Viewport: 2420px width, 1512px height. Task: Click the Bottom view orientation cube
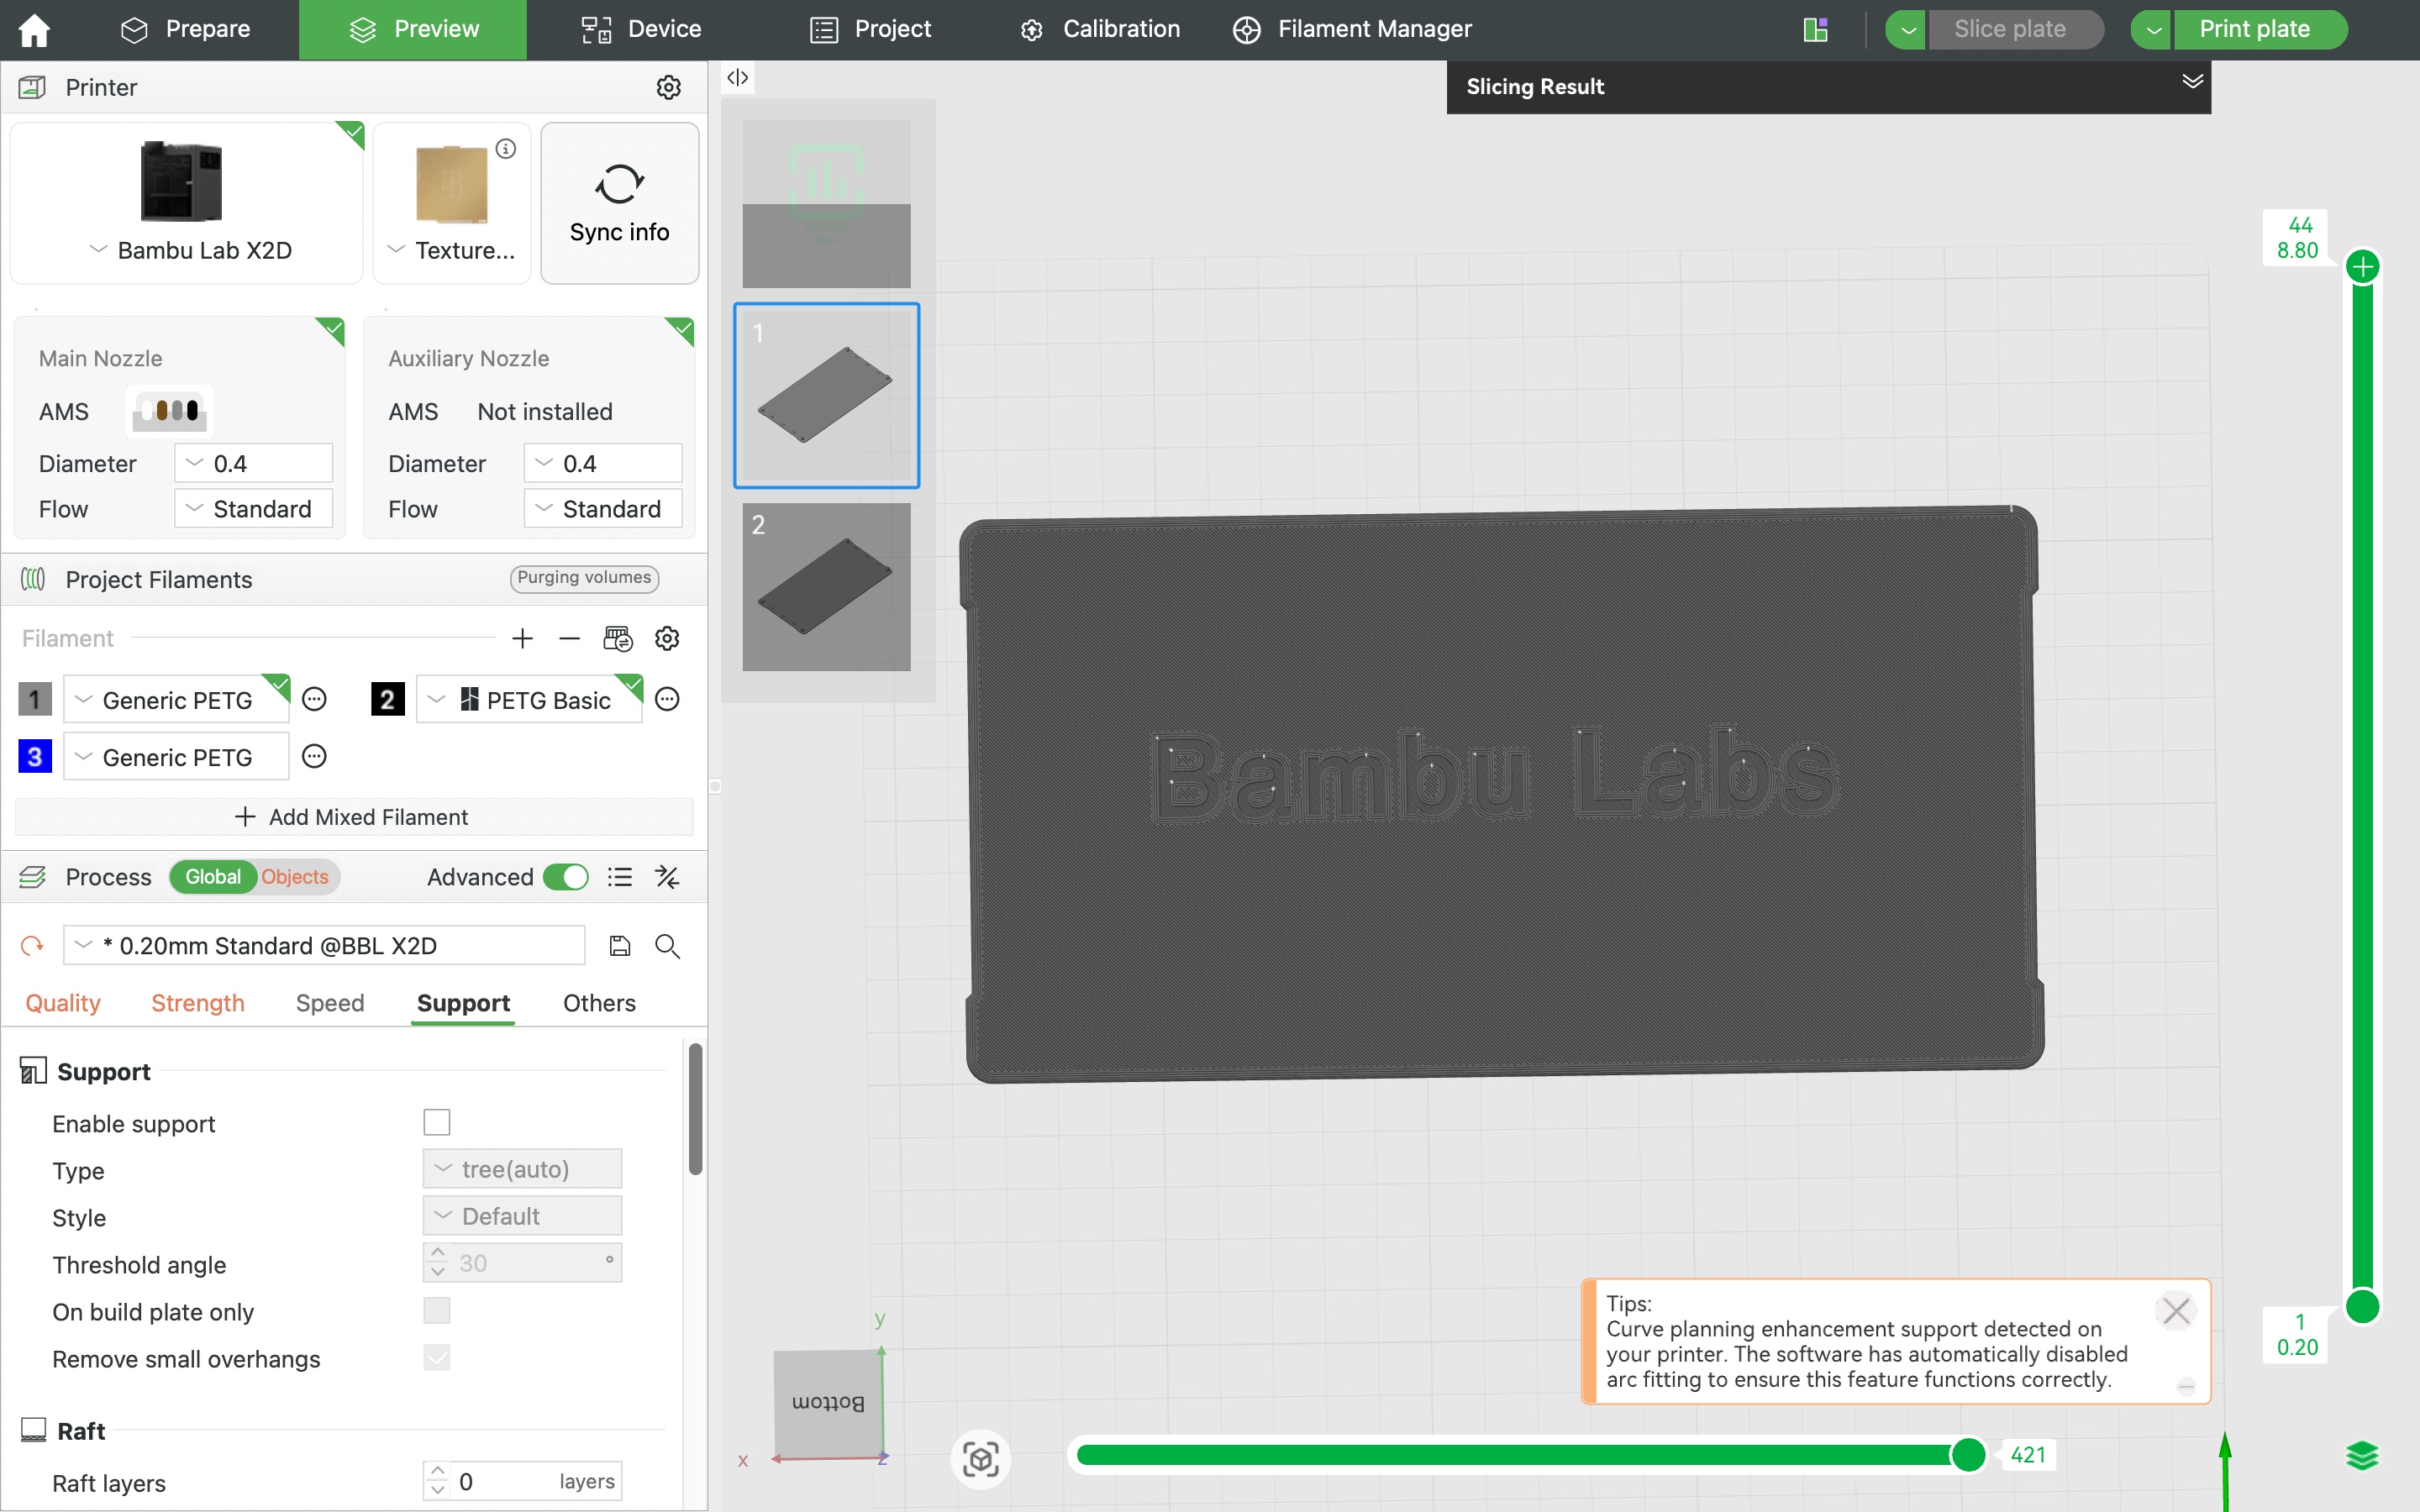[x=828, y=1403]
